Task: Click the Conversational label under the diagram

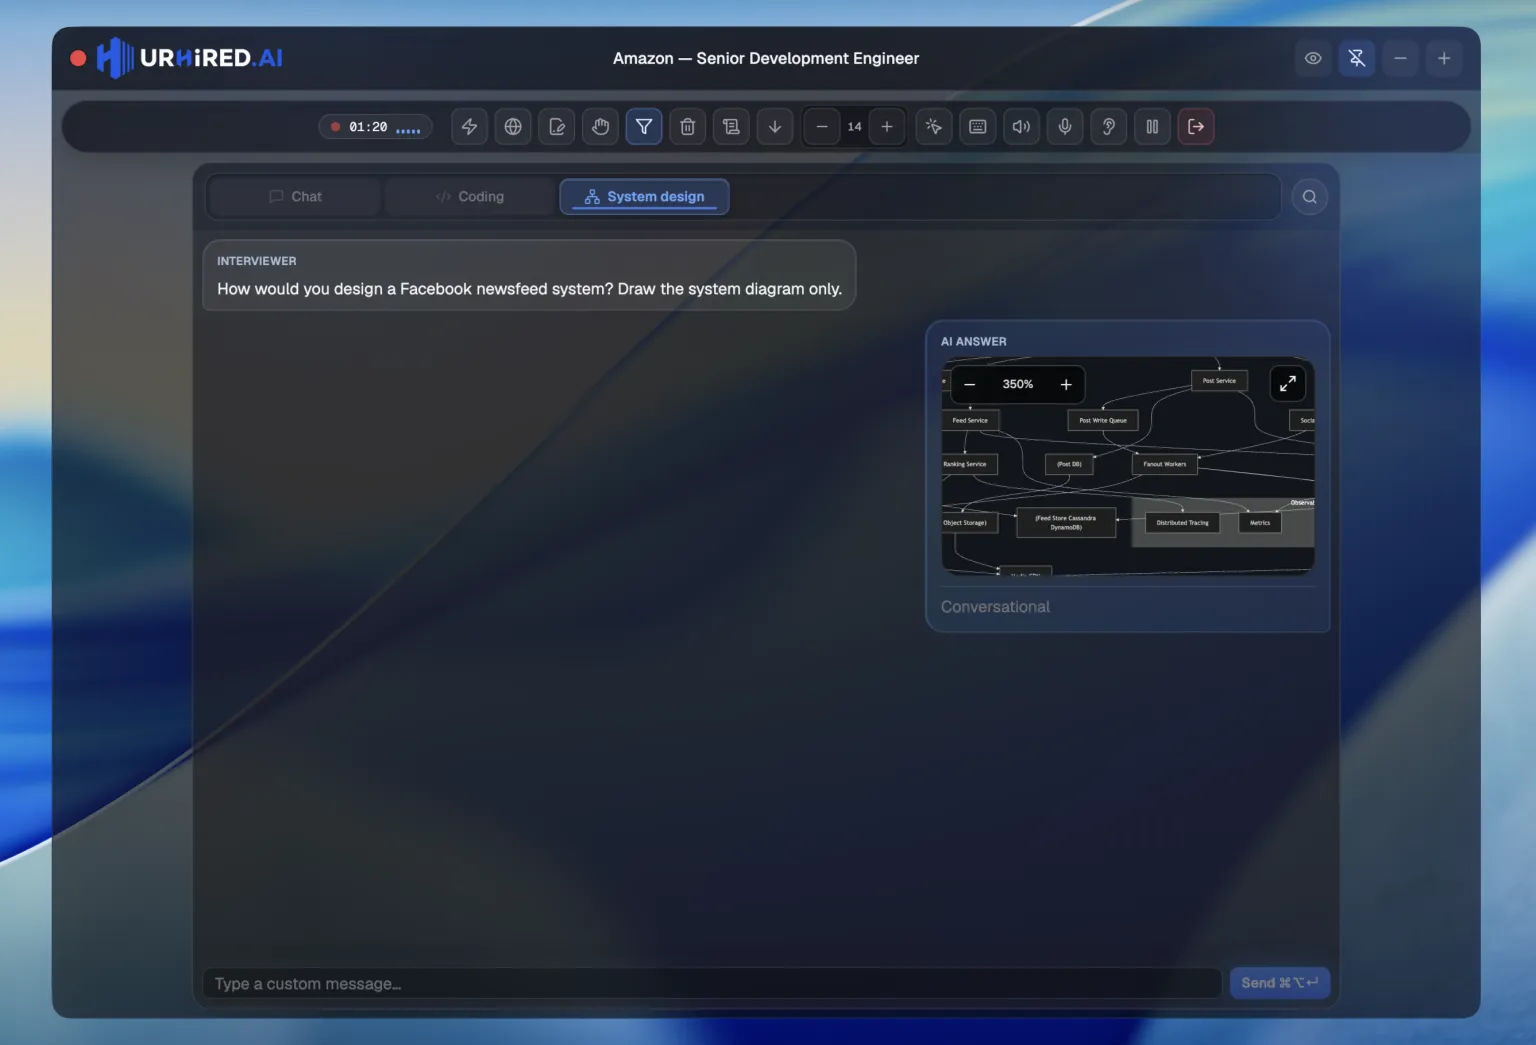Action: [x=995, y=607]
